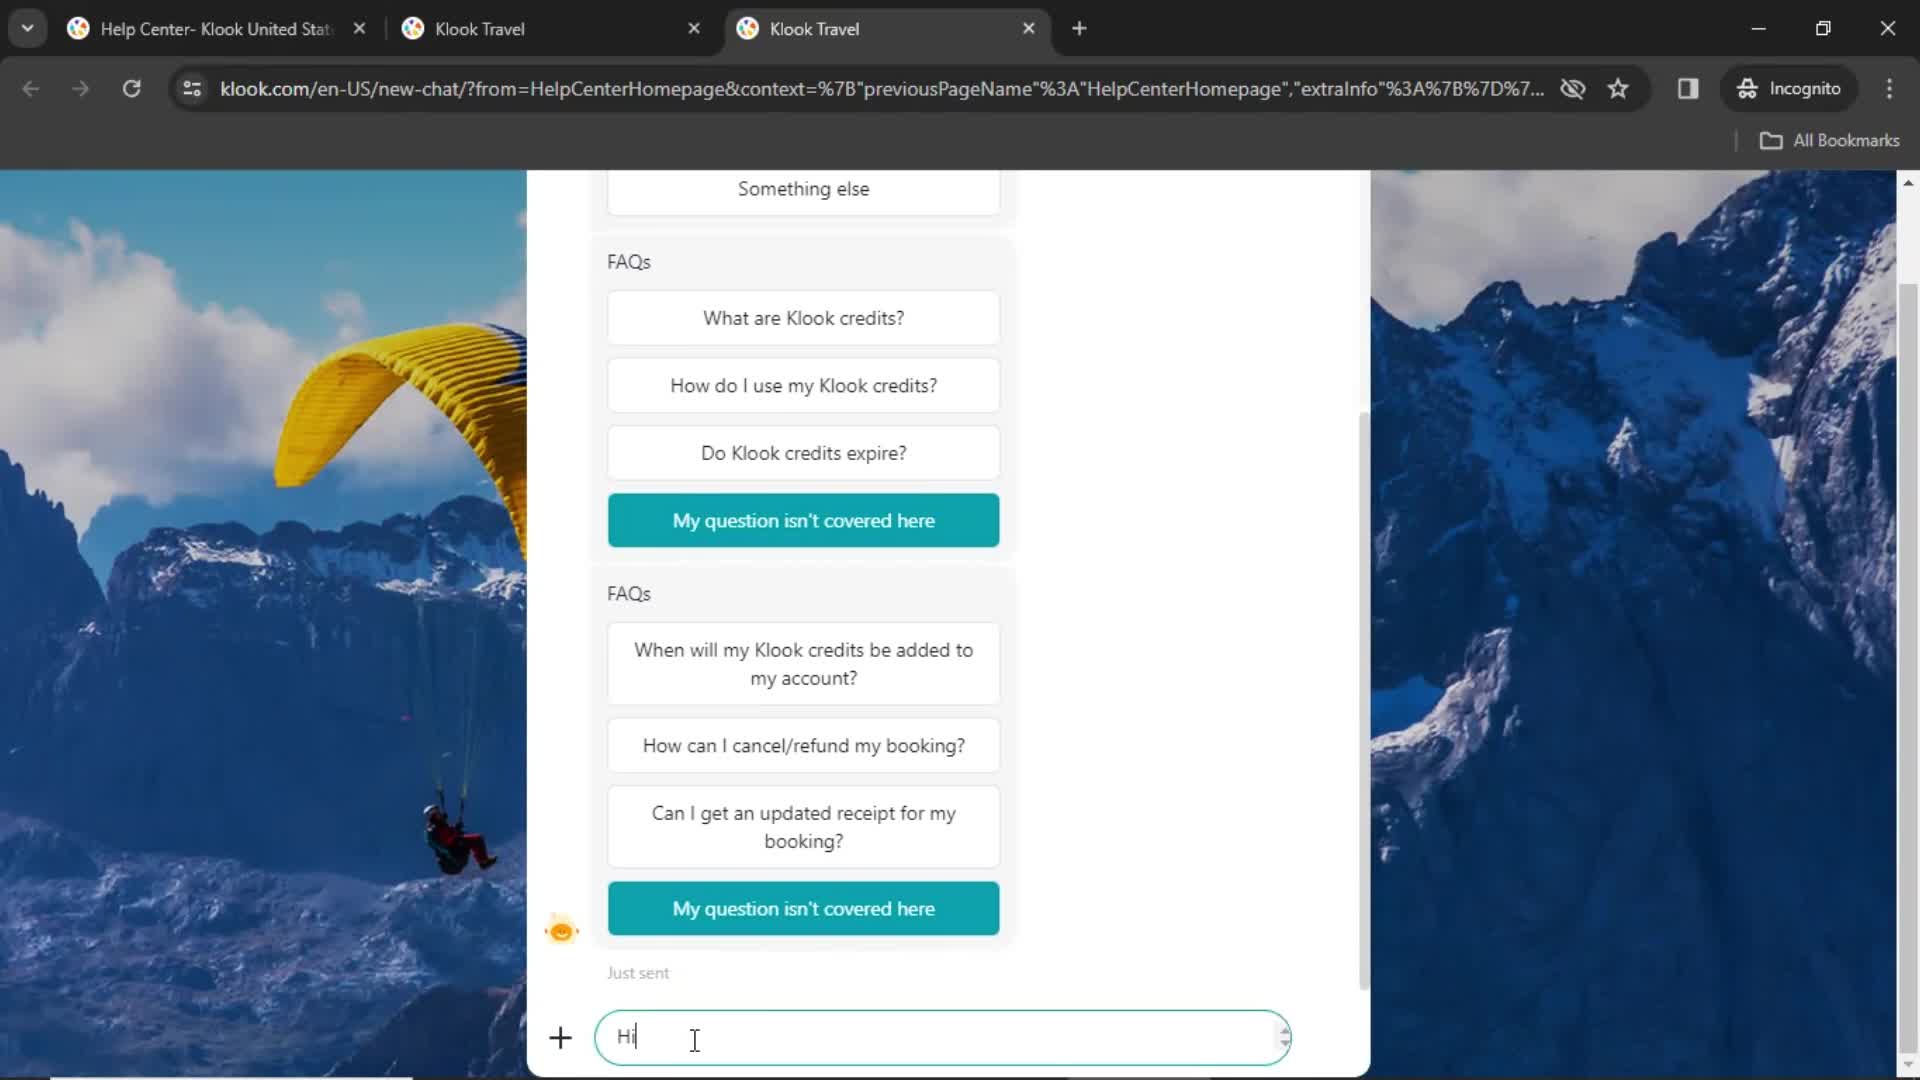Click the Just sent timestamp text
Image resolution: width=1920 pixels, height=1080 pixels.
[x=638, y=973]
